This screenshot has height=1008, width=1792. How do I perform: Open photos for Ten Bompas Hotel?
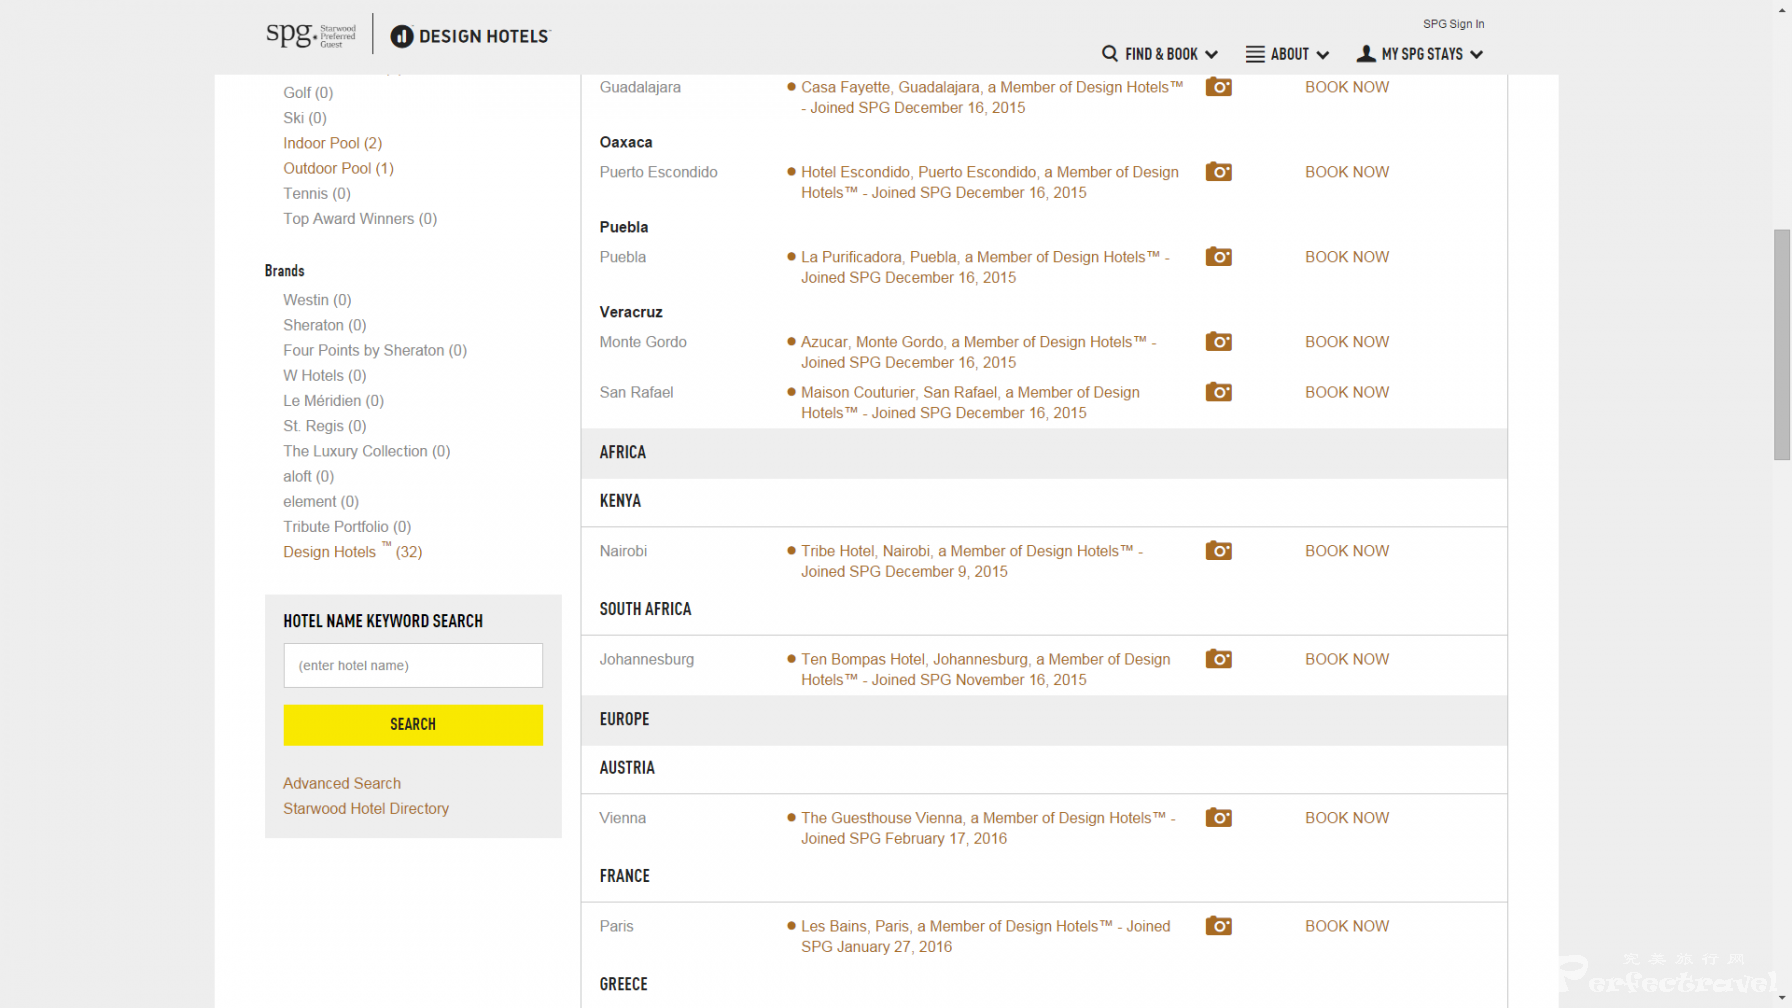(x=1218, y=659)
